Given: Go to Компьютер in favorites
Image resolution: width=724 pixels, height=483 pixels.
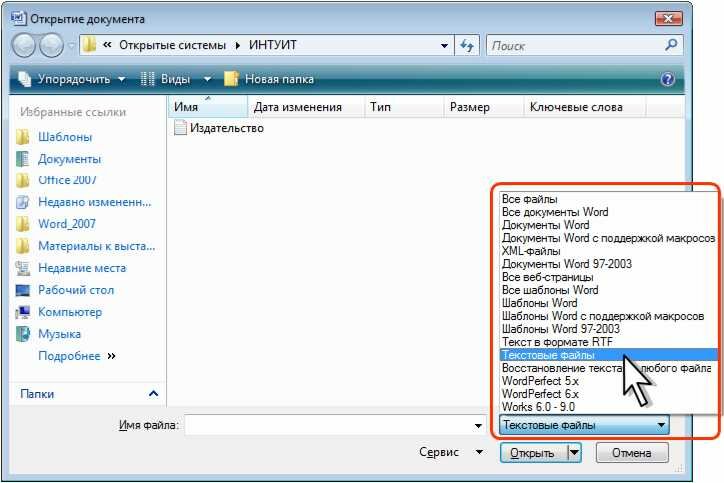Looking at the screenshot, I should click(69, 312).
